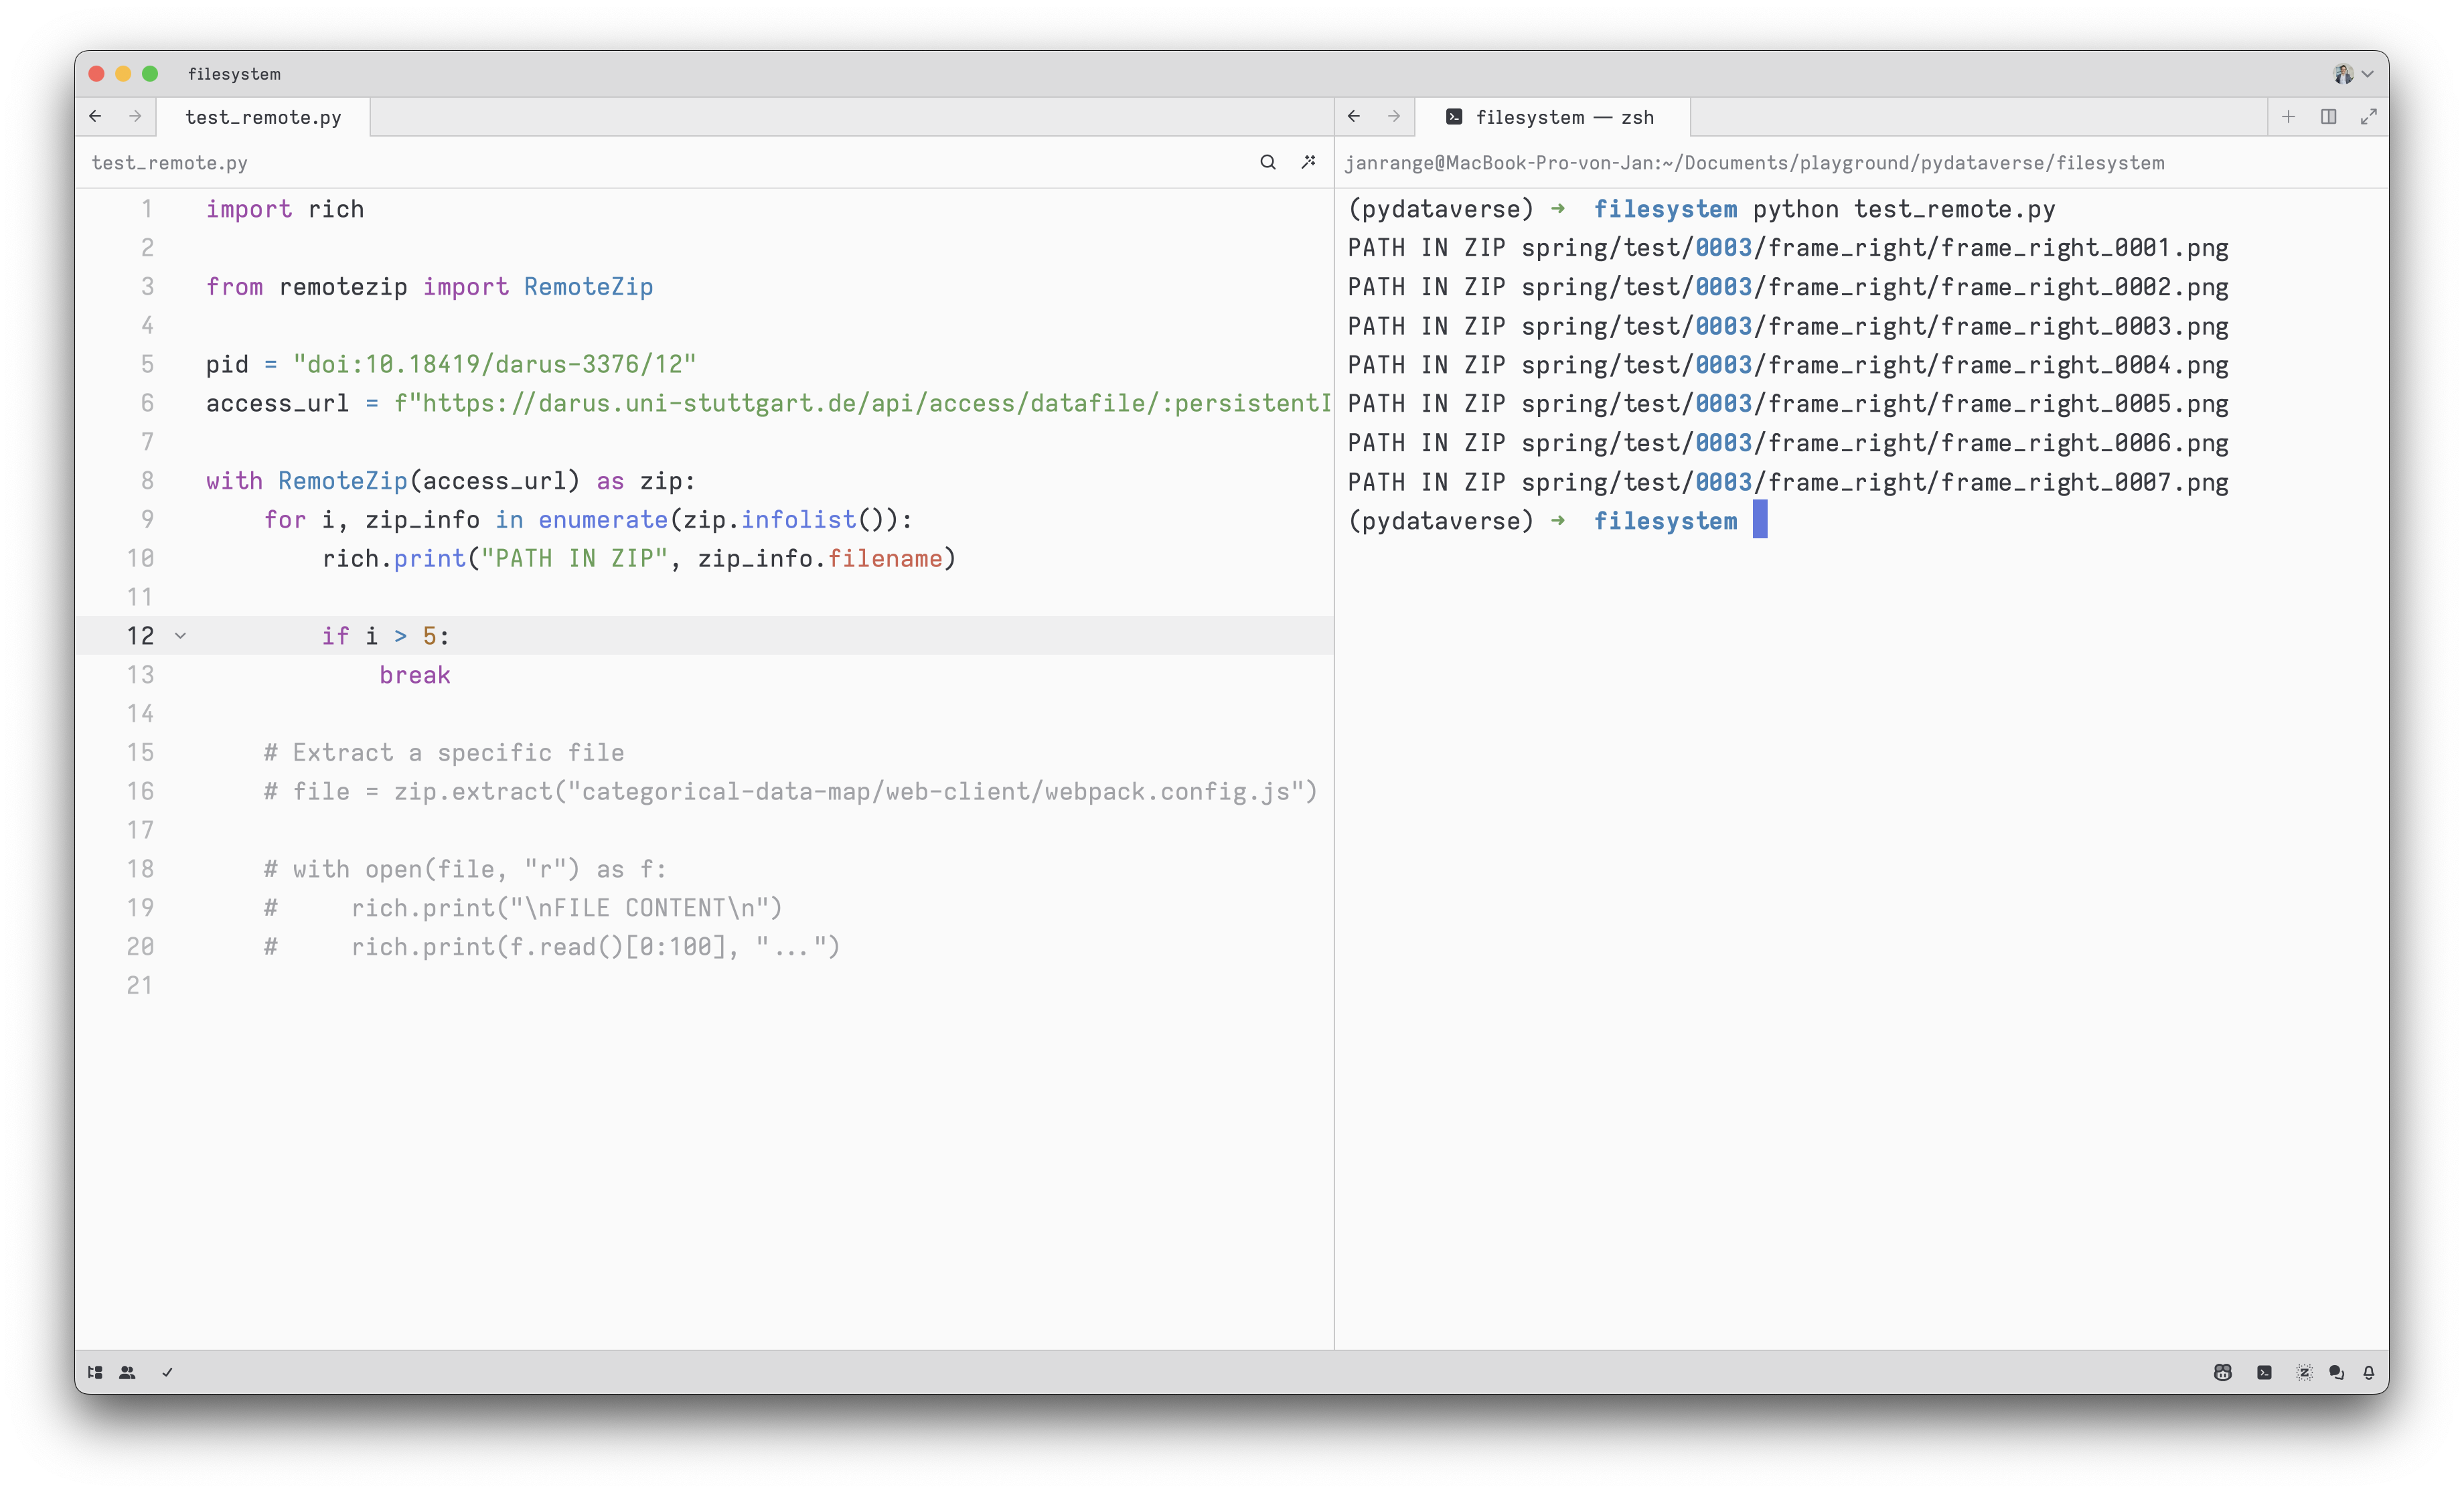
Task: Collapse the if block on line 12
Action: [x=180, y=635]
